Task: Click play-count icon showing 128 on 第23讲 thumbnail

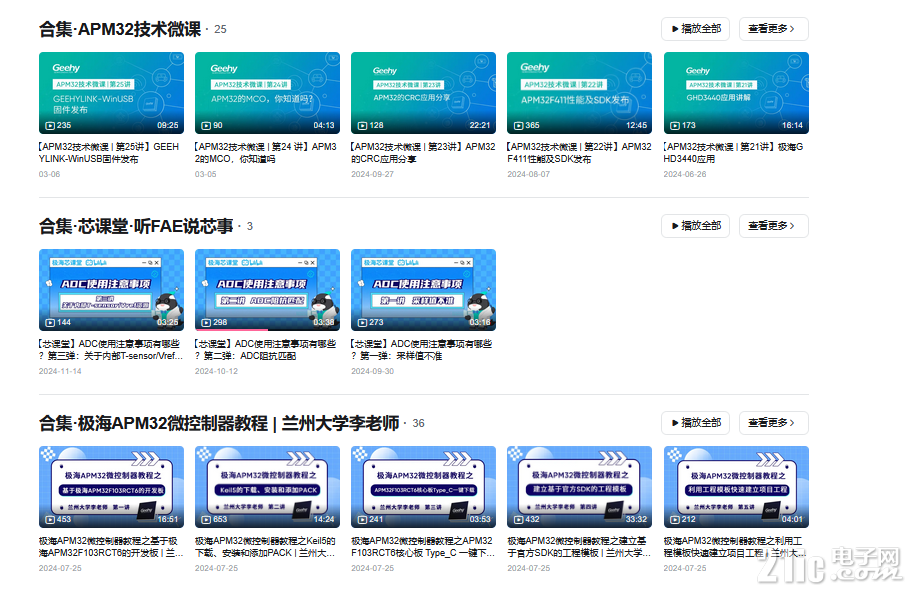Action: [x=363, y=126]
